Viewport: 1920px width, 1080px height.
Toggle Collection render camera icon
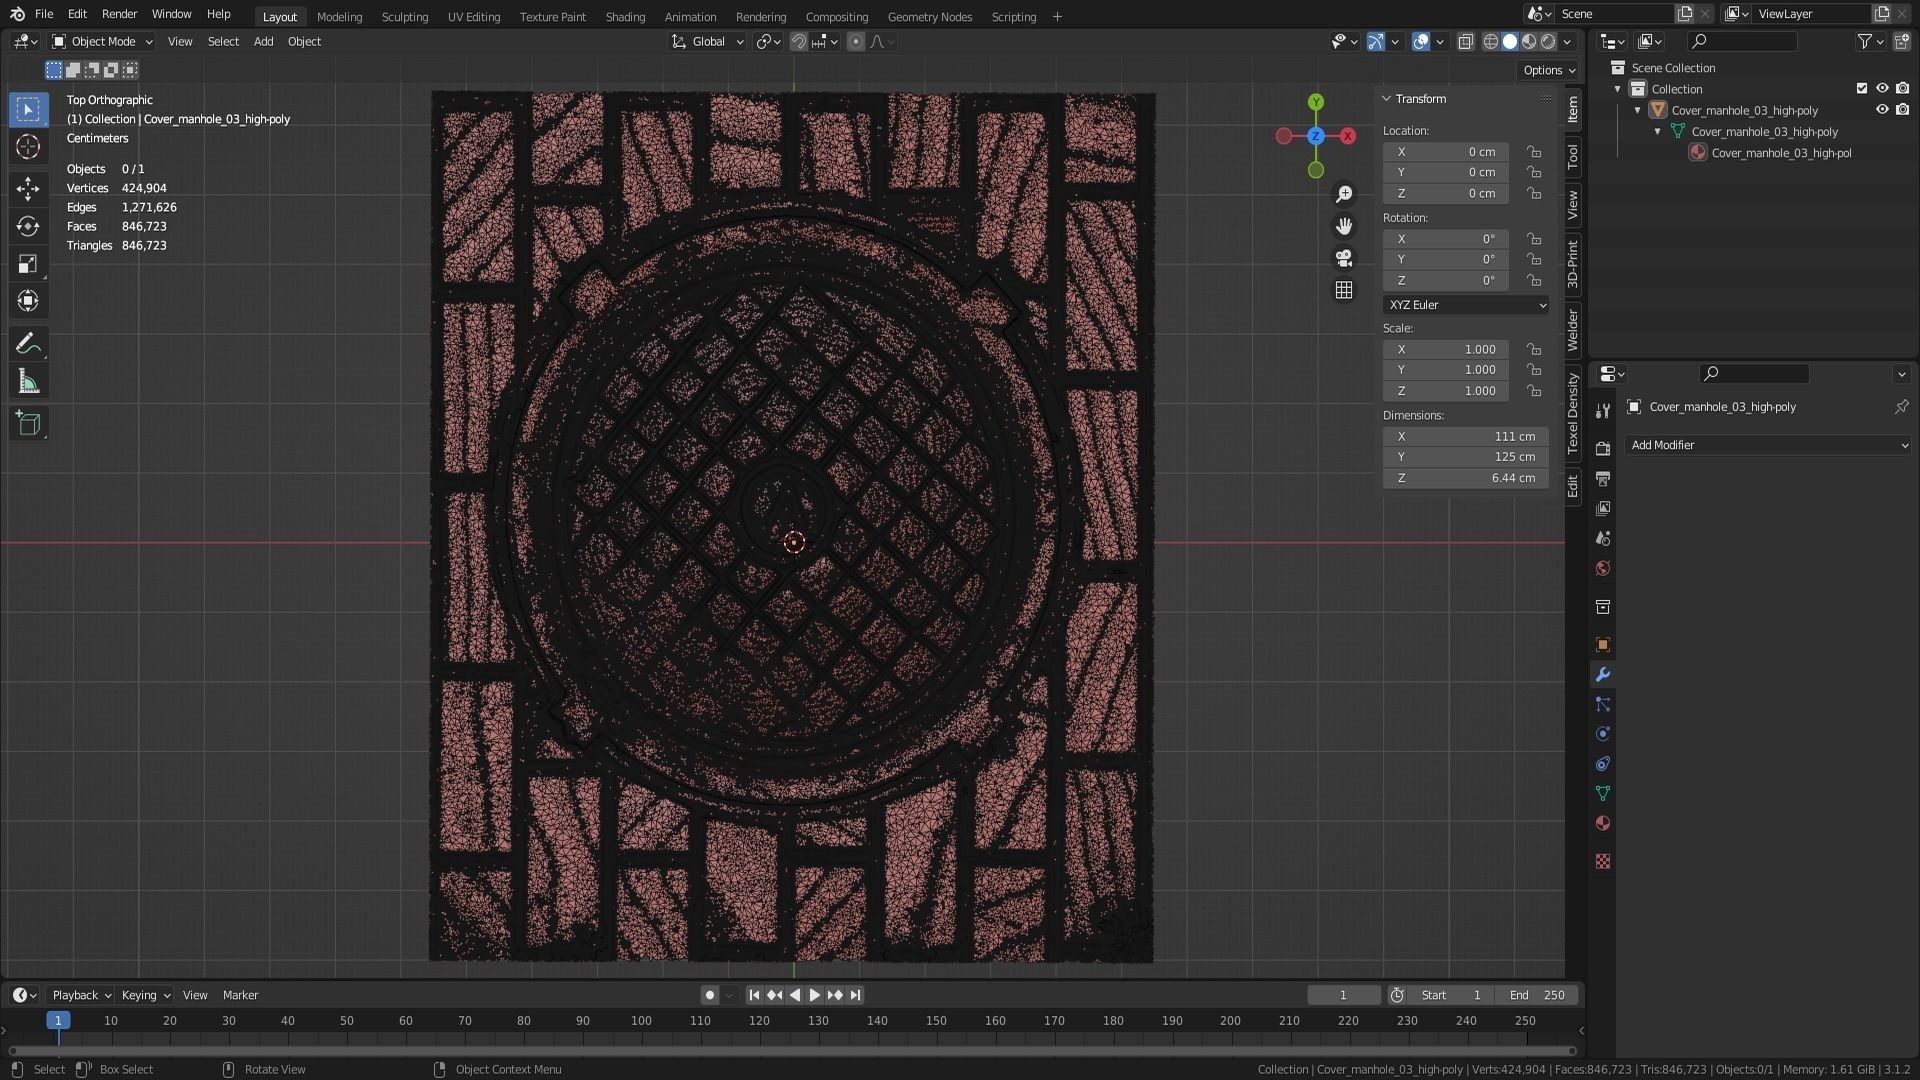(1902, 88)
